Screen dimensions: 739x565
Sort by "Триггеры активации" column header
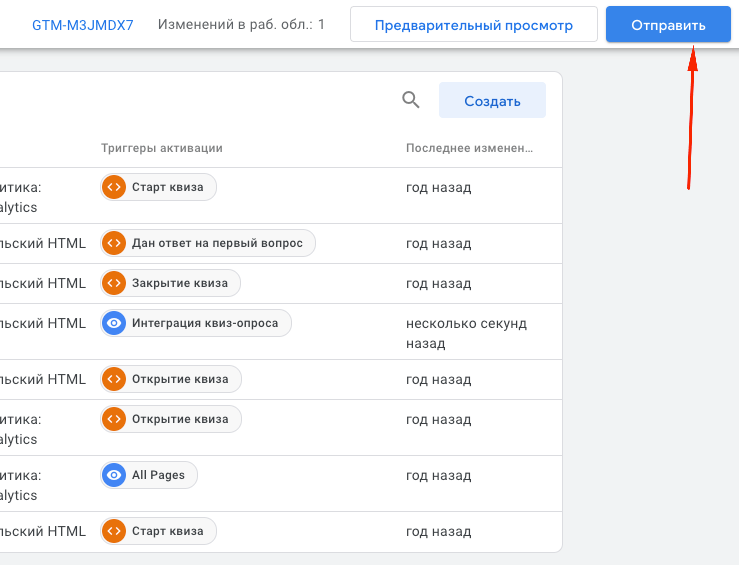tap(161, 148)
